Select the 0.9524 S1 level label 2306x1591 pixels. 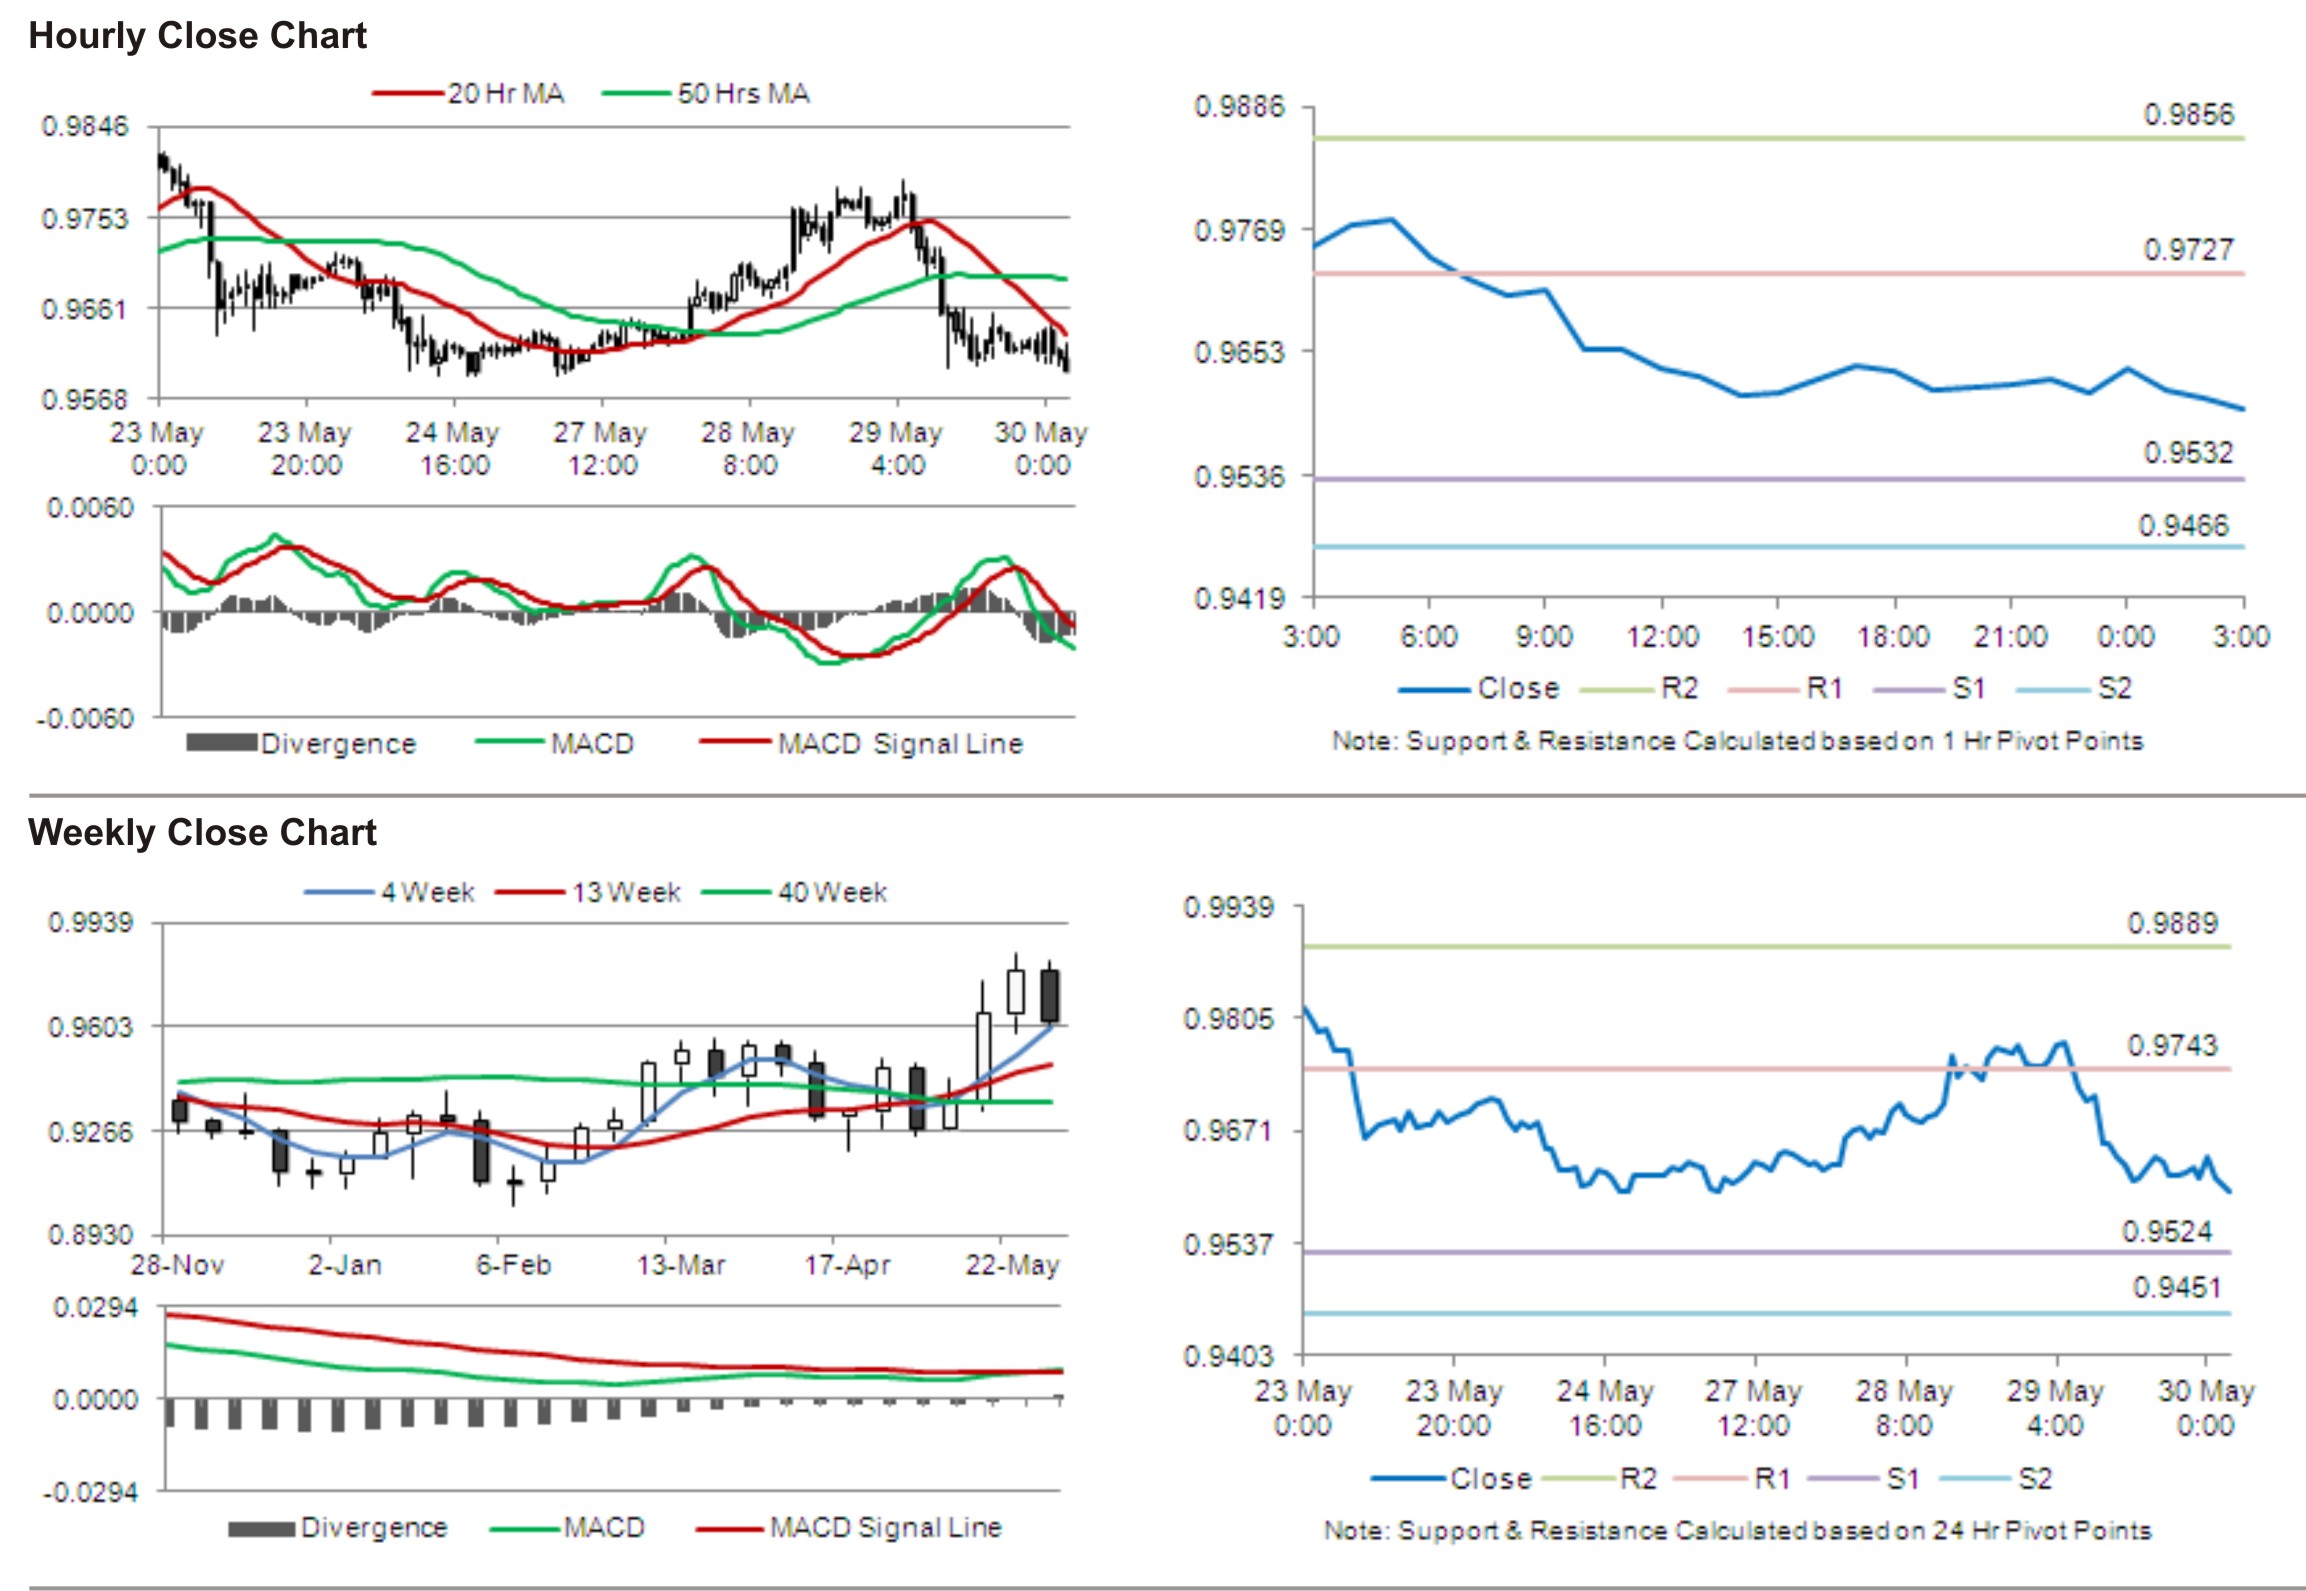click(x=2167, y=1232)
